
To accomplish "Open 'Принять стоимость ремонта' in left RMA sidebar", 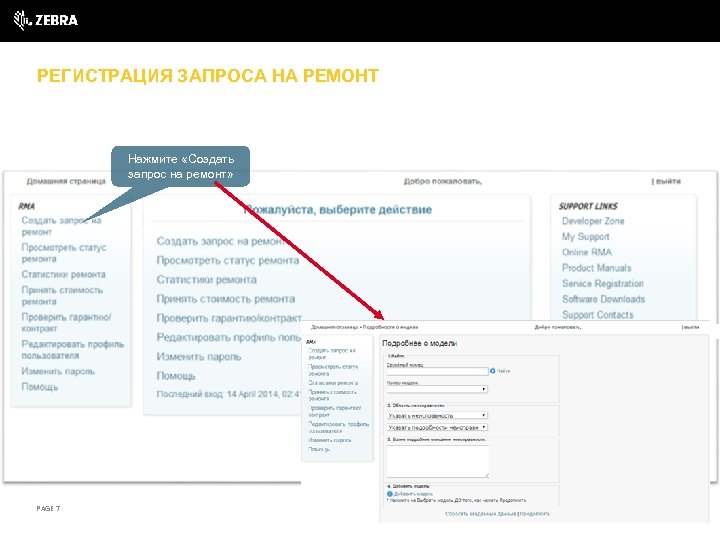I will pos(62,296).
